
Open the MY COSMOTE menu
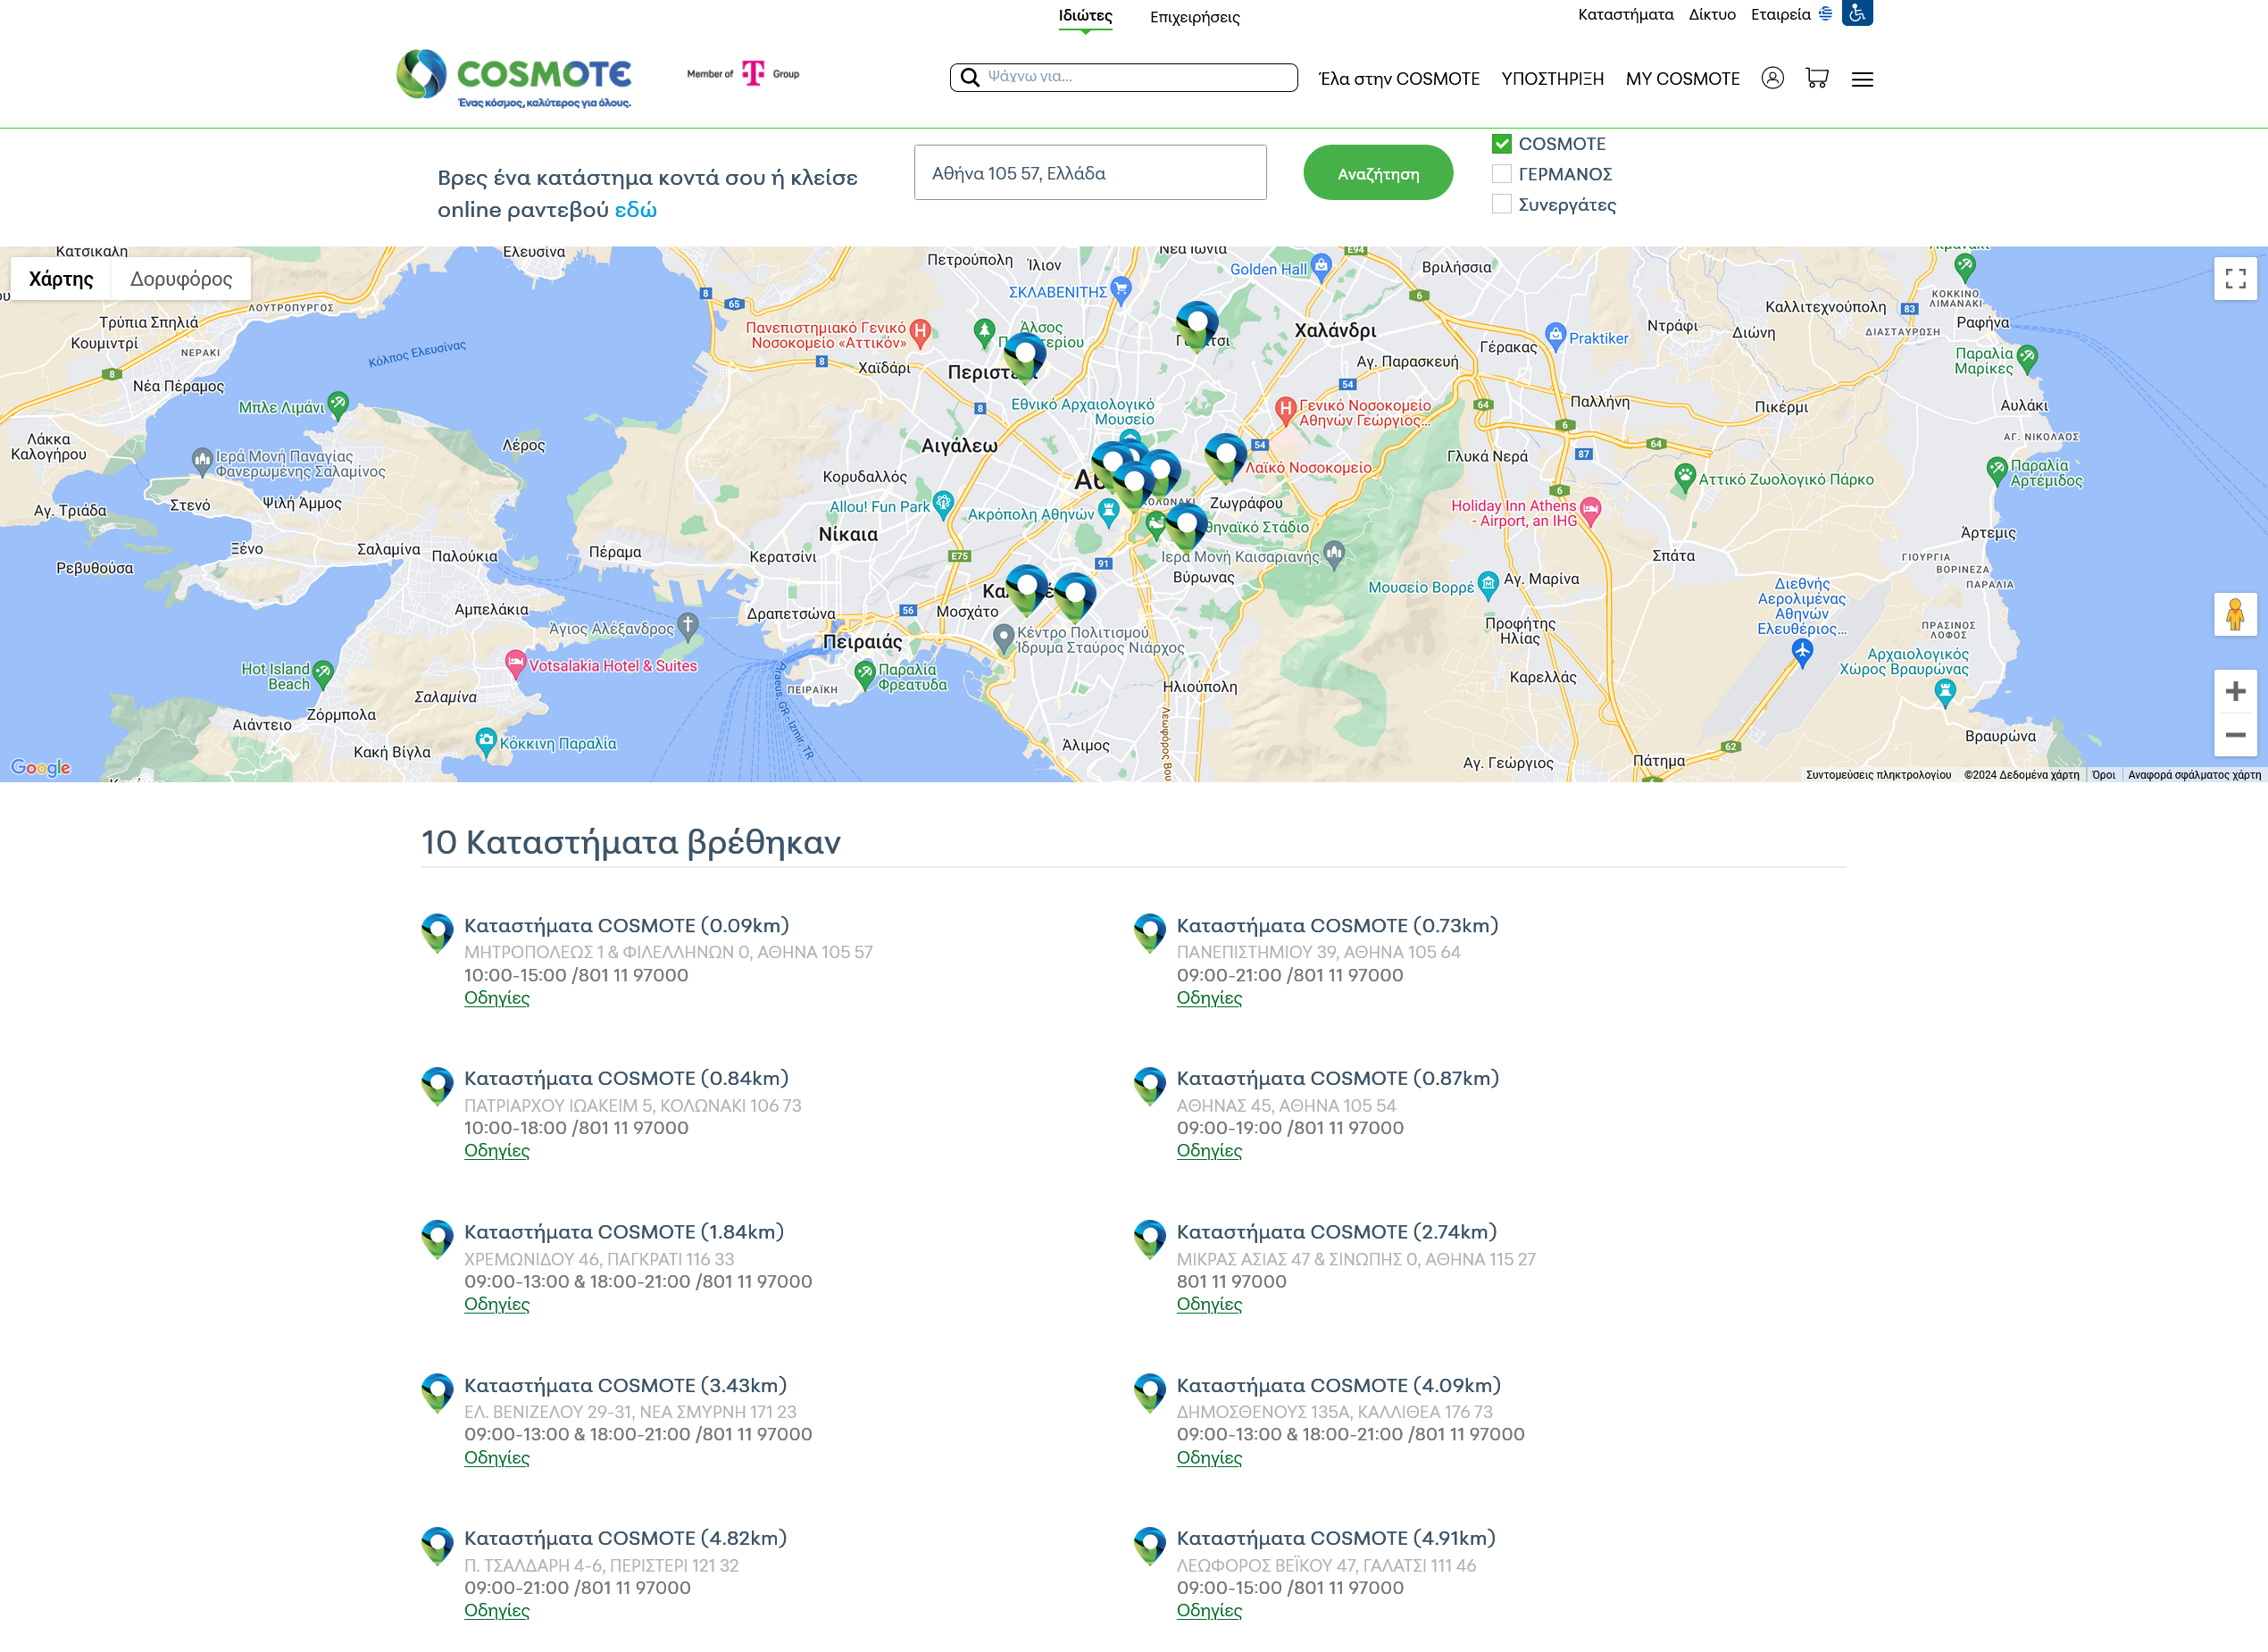click(x=1682, y=79)
